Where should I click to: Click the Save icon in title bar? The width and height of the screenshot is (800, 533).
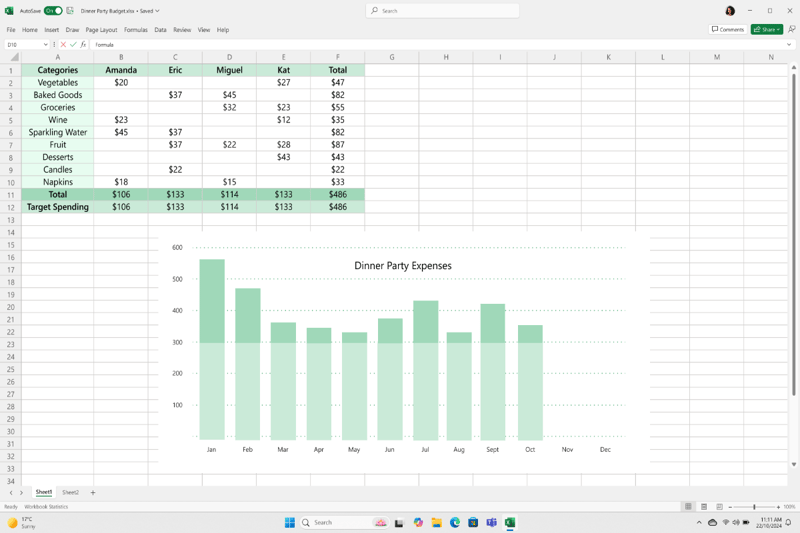tap(70, 11)
